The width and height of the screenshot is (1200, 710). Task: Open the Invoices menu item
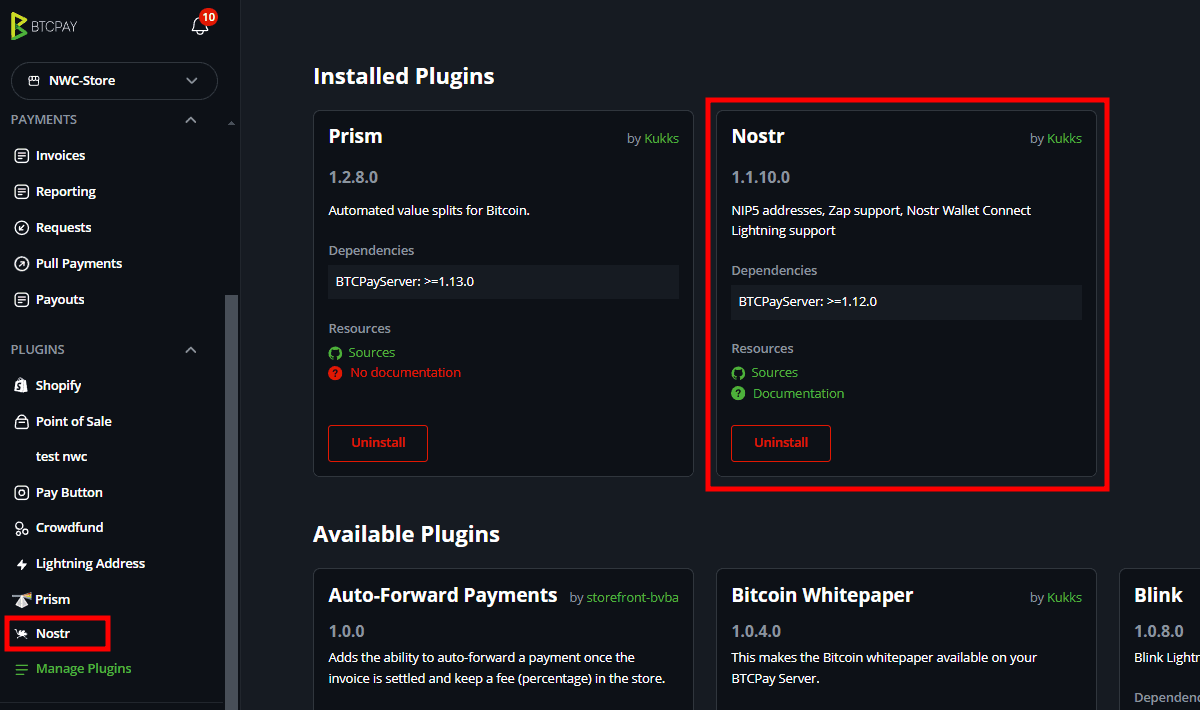tap(60, 156)
